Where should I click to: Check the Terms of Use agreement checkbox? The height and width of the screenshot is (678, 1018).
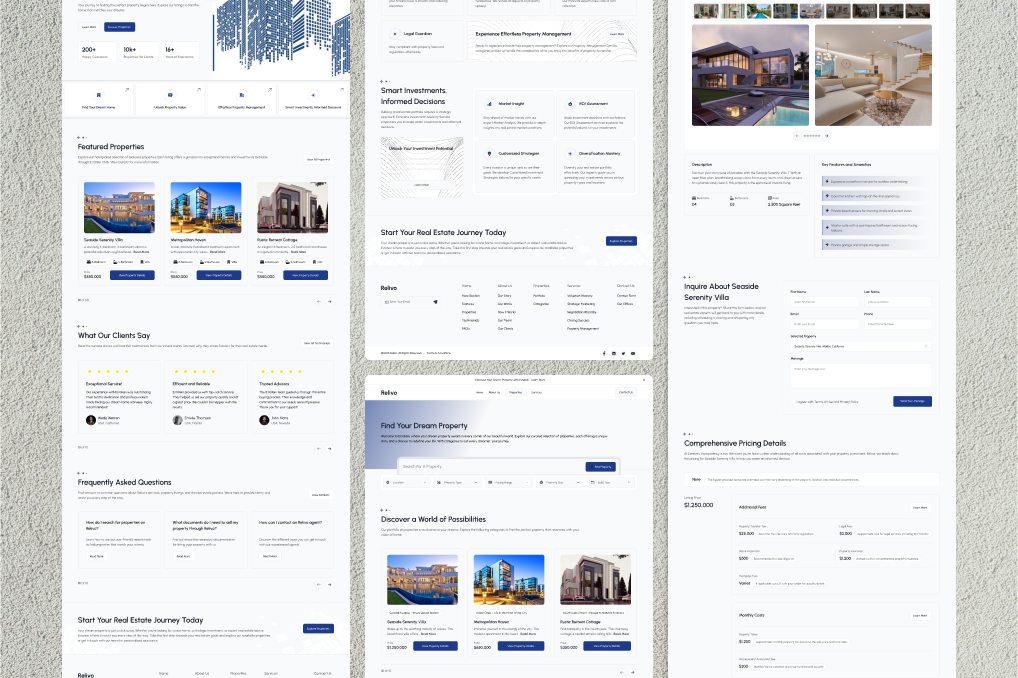793,401
